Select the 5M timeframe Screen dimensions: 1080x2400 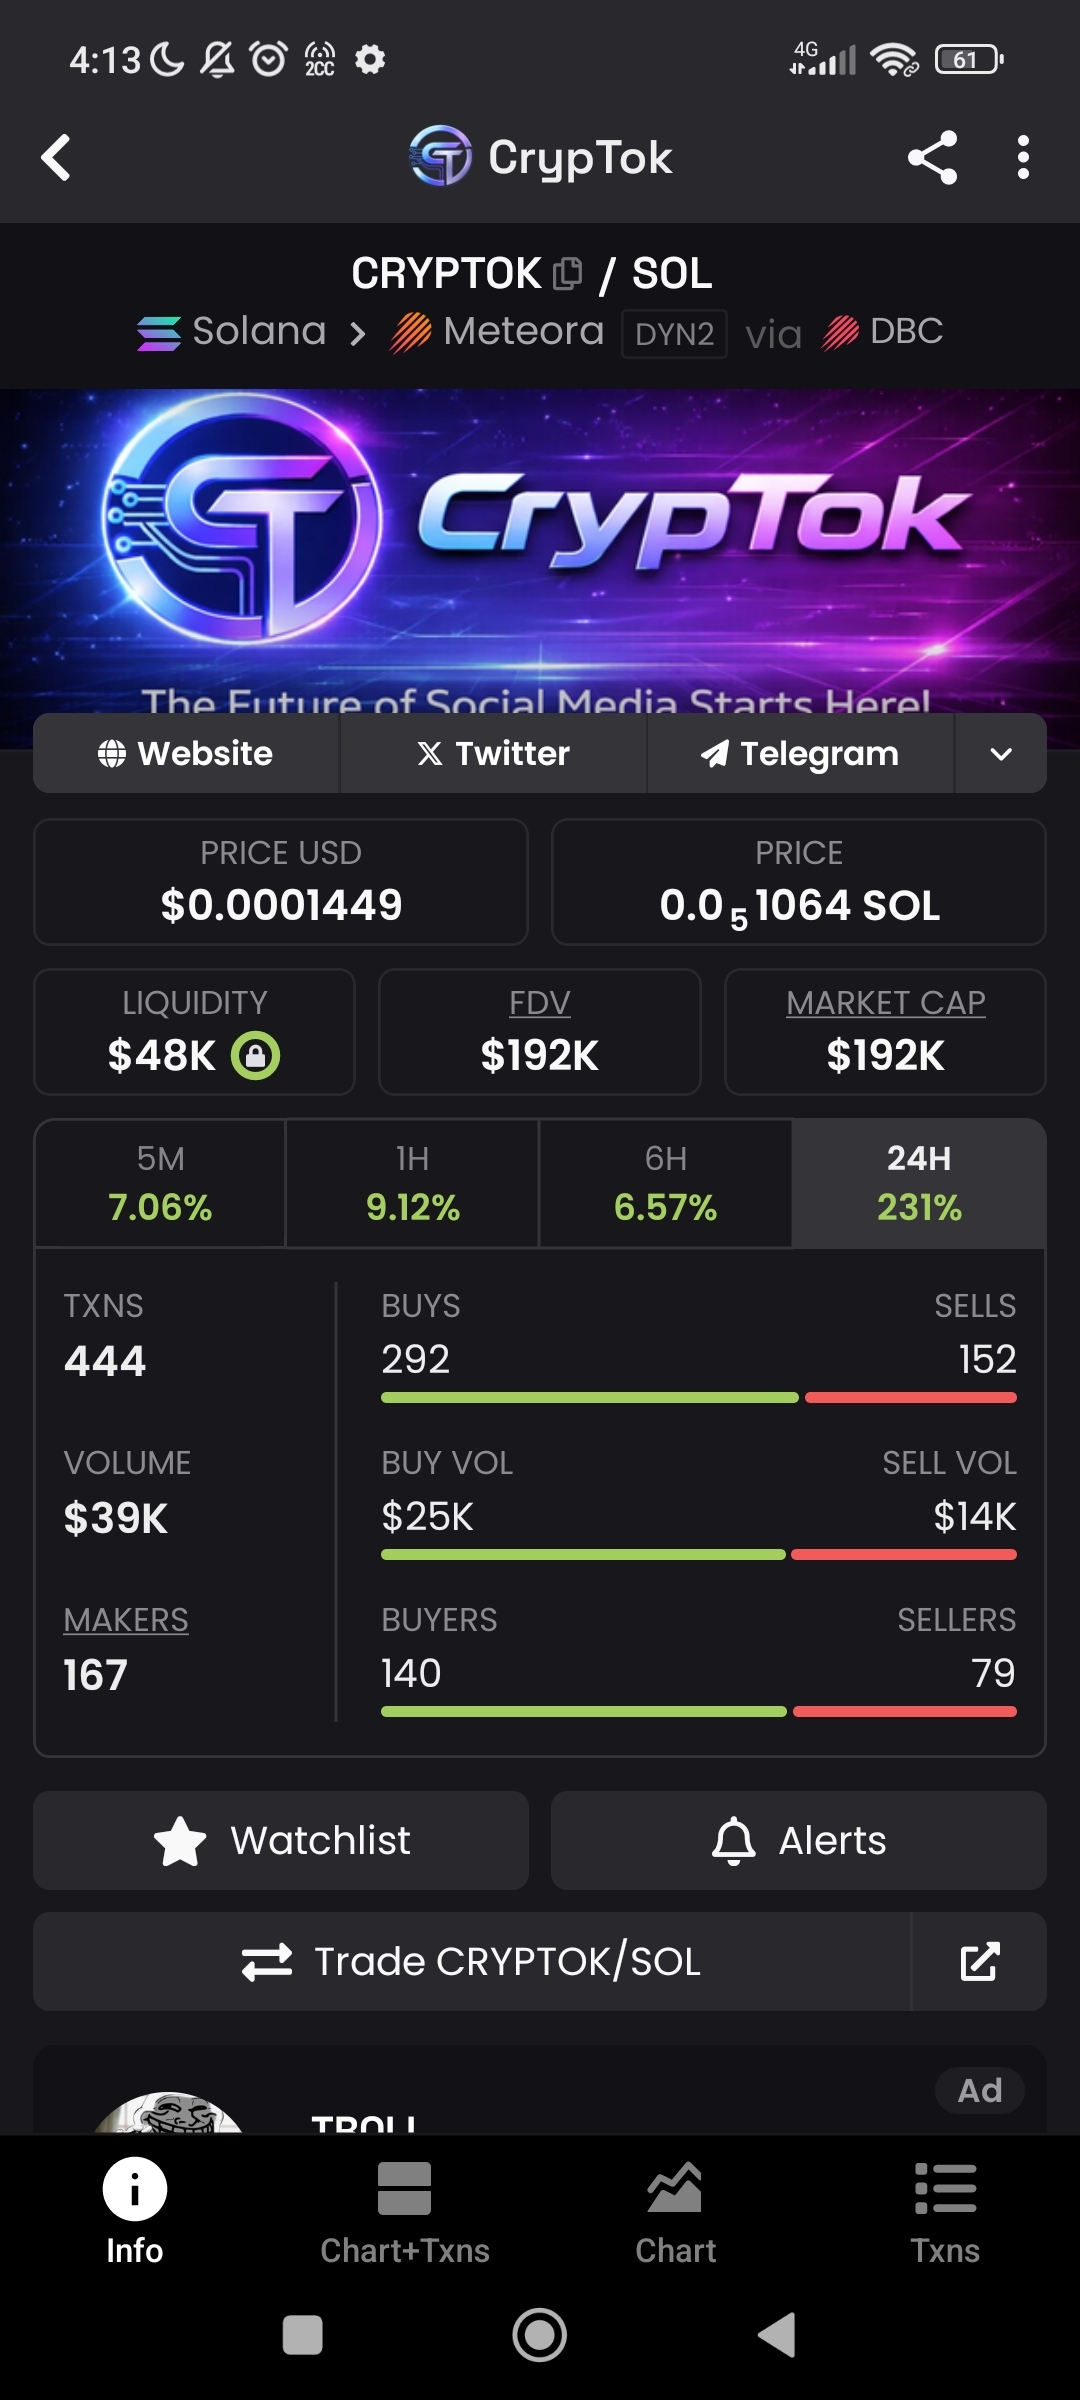pyautogui.click(x=160, y=1183)
